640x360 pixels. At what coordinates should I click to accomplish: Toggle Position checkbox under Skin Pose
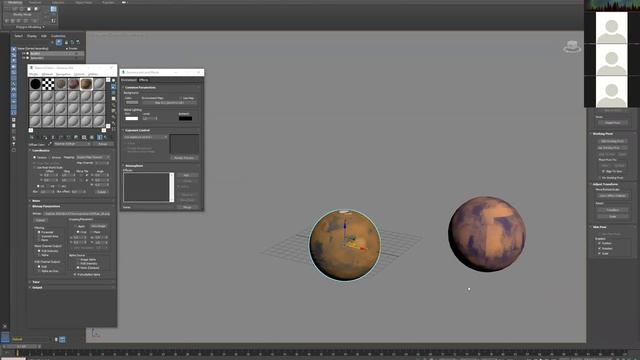point(599,243)
